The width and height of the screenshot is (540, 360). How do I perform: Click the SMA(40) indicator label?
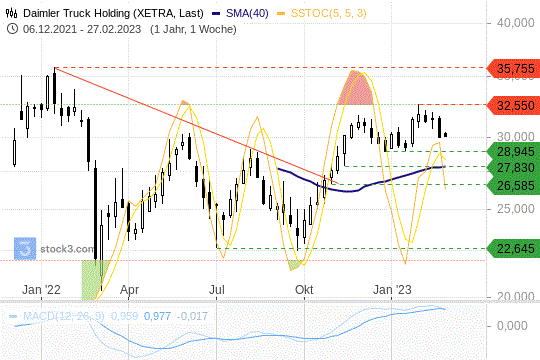pyautogui.click(x=247, y=13)
